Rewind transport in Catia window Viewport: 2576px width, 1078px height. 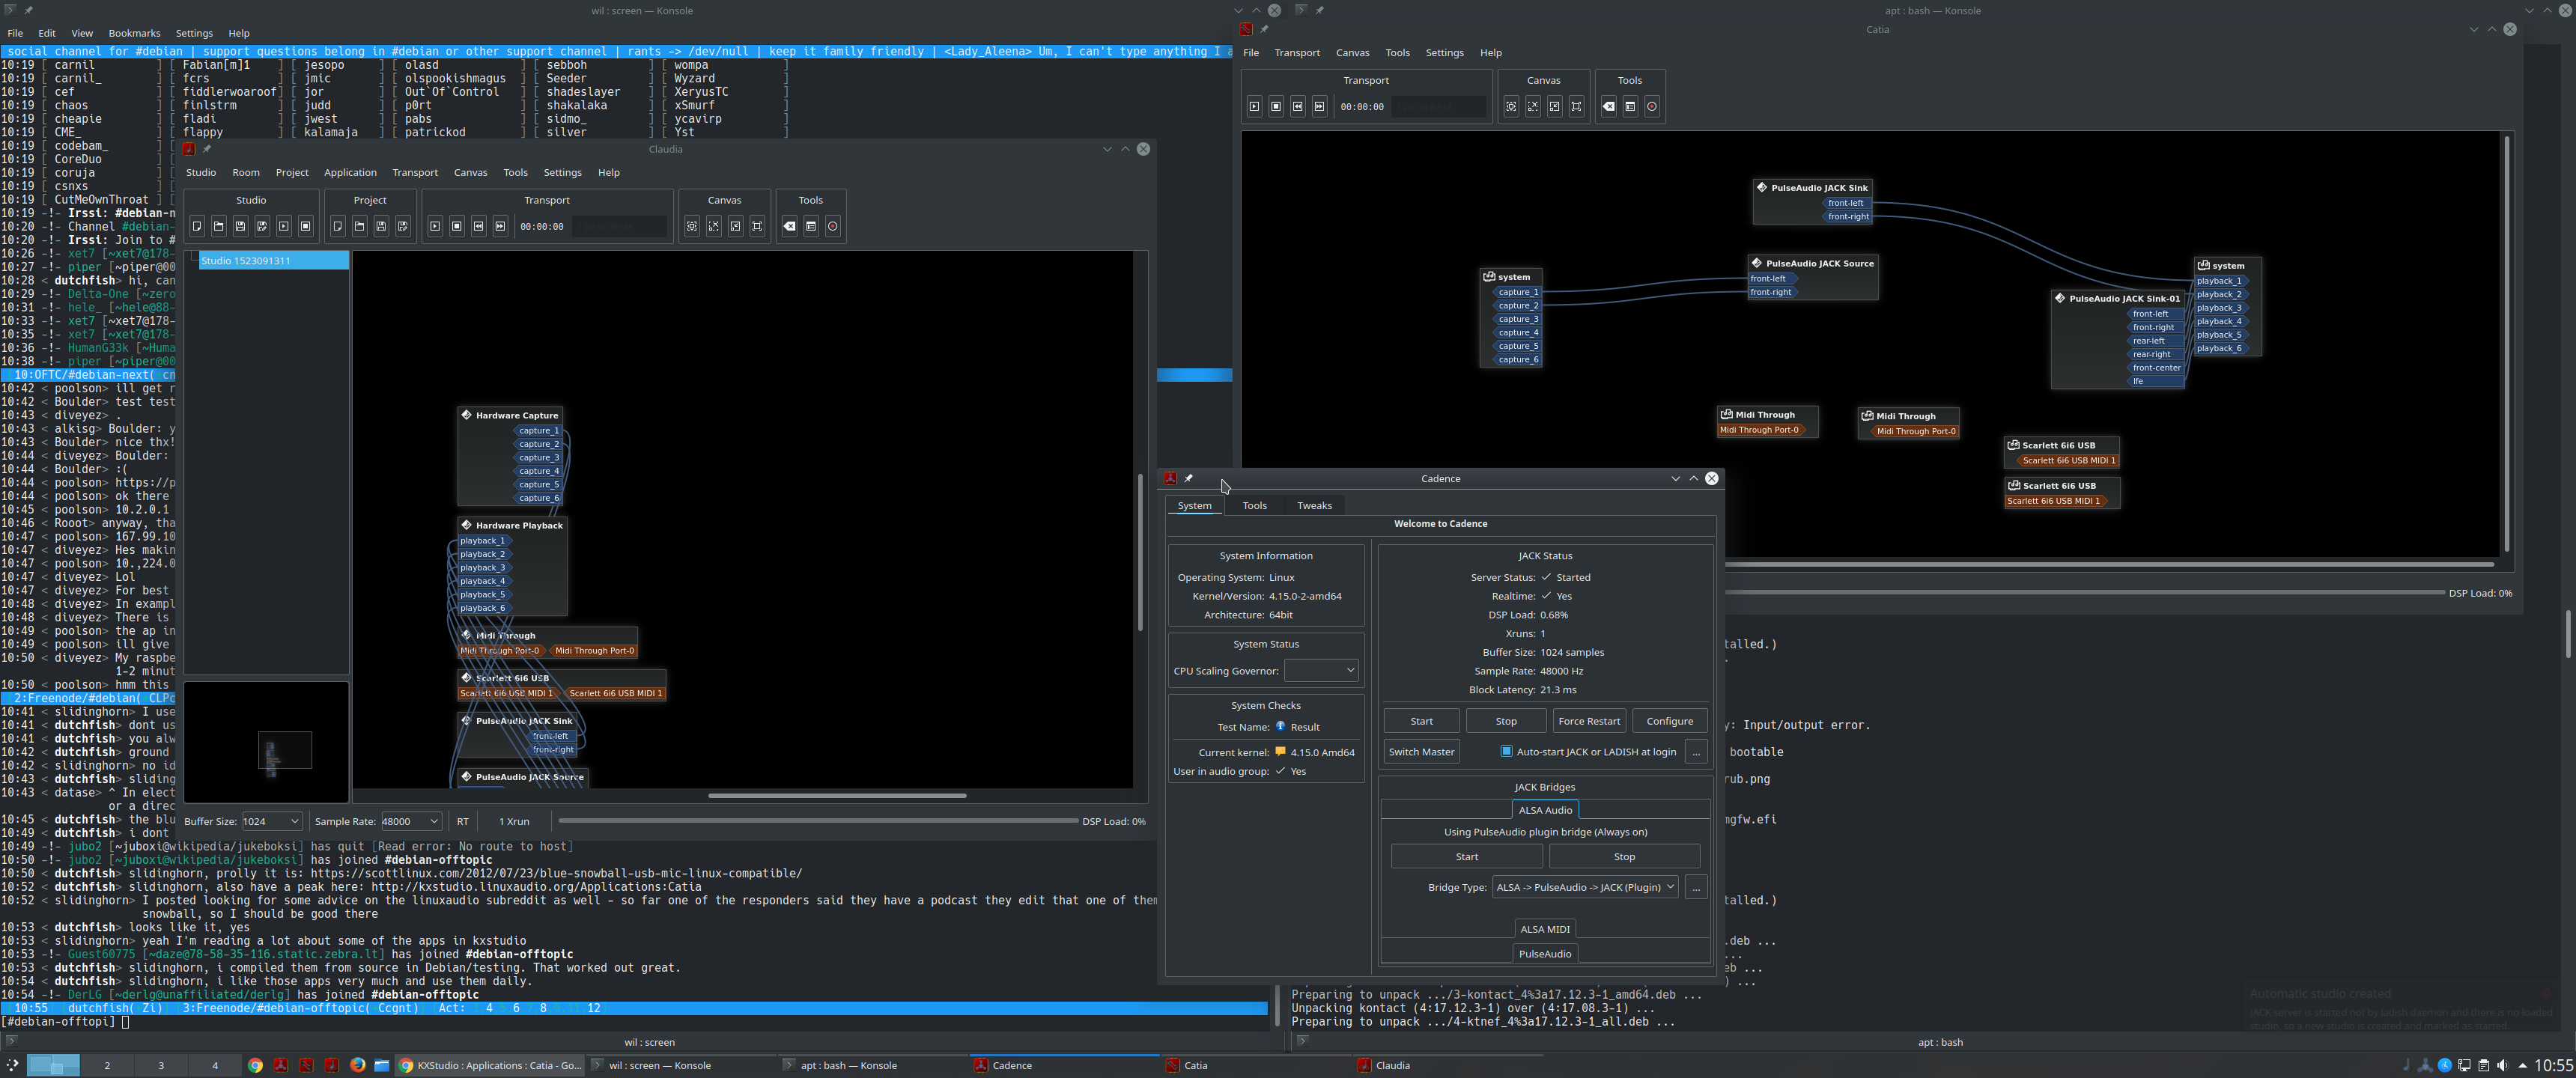tap(1298, 106)
